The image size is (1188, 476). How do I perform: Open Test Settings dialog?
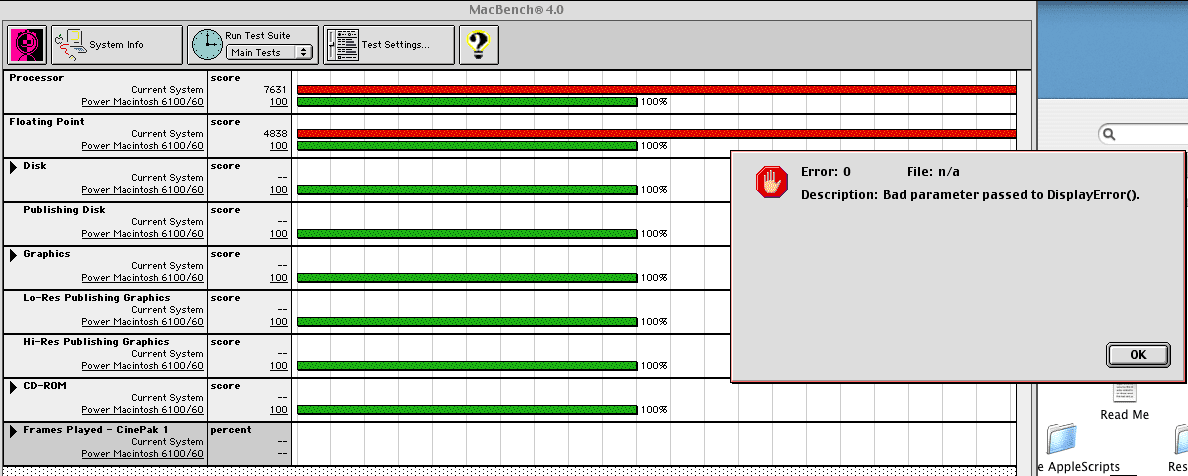389,45
